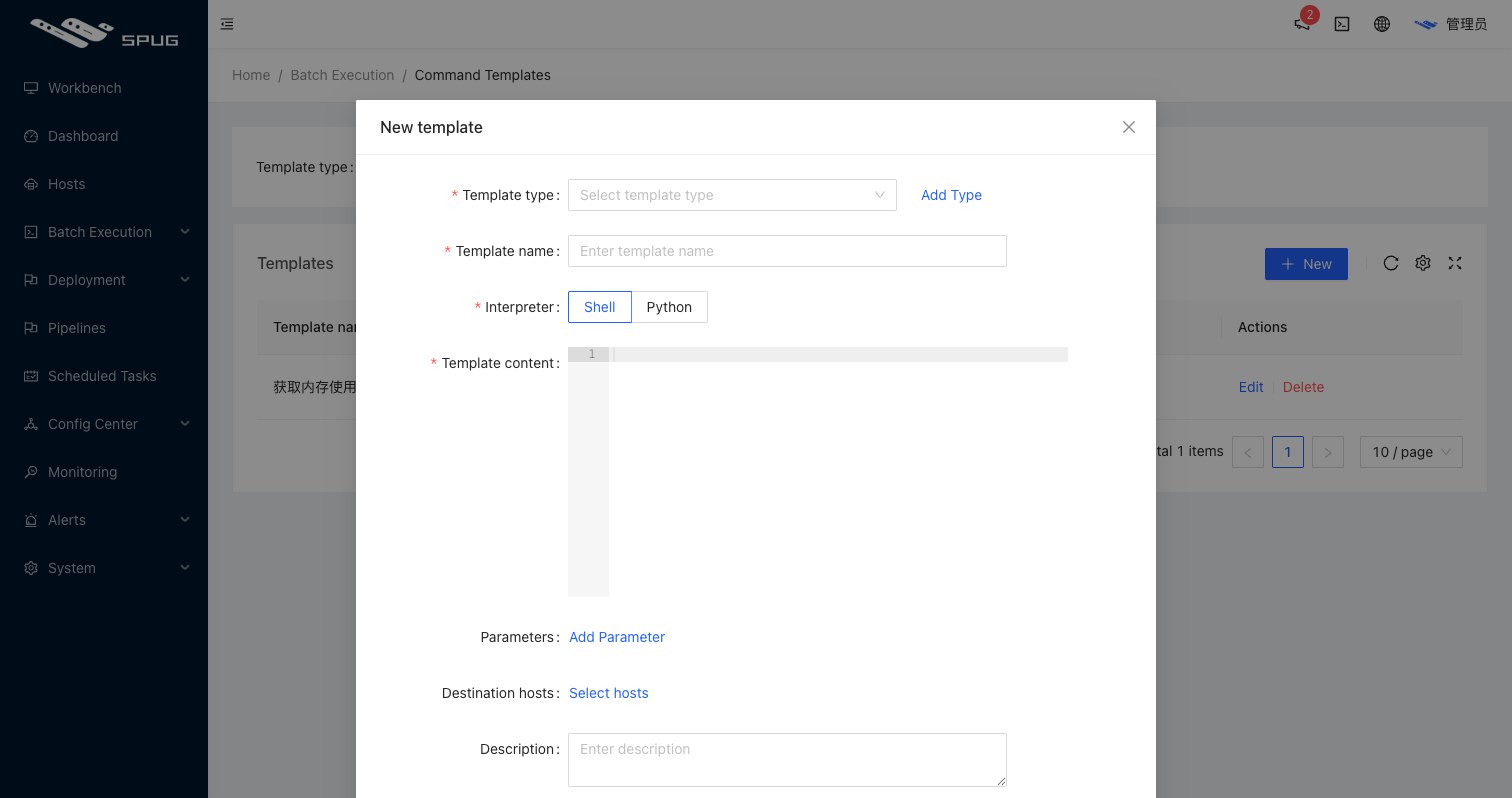Open the notifications bell with badge
Viewport: 1512px width, 798px height.
1303,22
